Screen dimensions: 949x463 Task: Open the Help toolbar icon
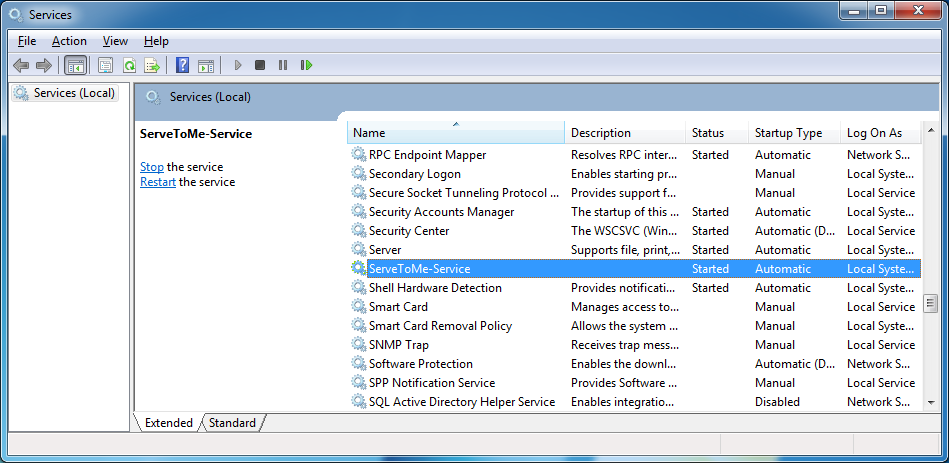click(182, 65)
